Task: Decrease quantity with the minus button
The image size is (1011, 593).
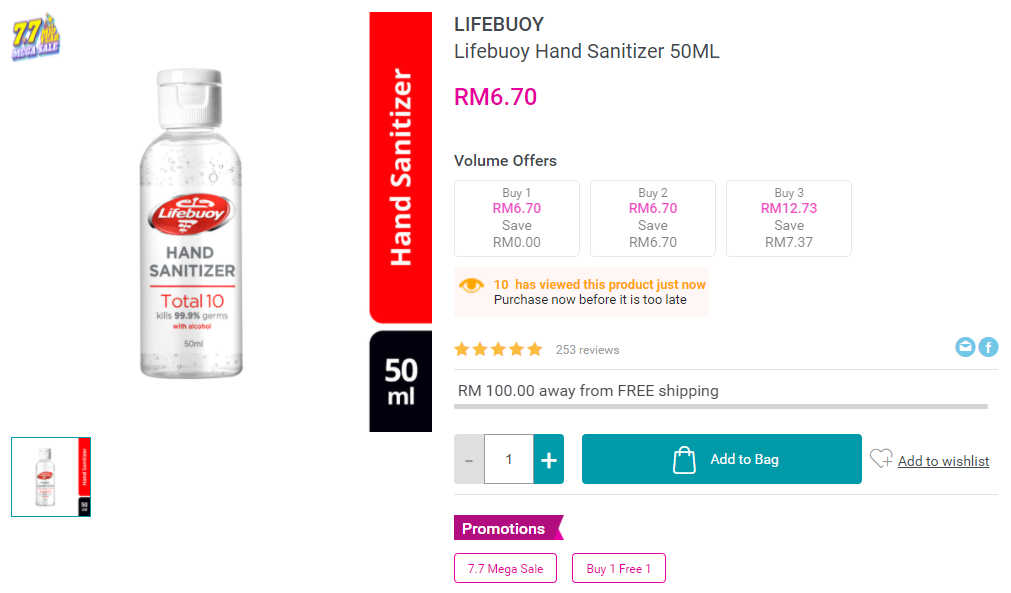Action: (469, 459)
